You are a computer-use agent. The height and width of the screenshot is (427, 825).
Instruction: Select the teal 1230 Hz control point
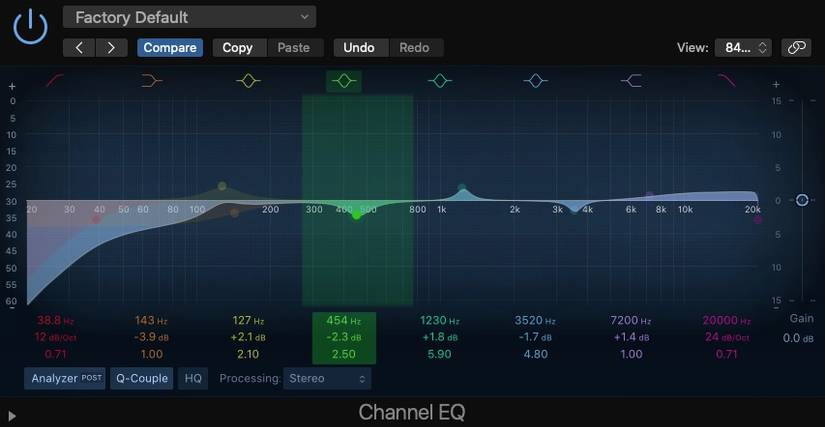(462, 188)
